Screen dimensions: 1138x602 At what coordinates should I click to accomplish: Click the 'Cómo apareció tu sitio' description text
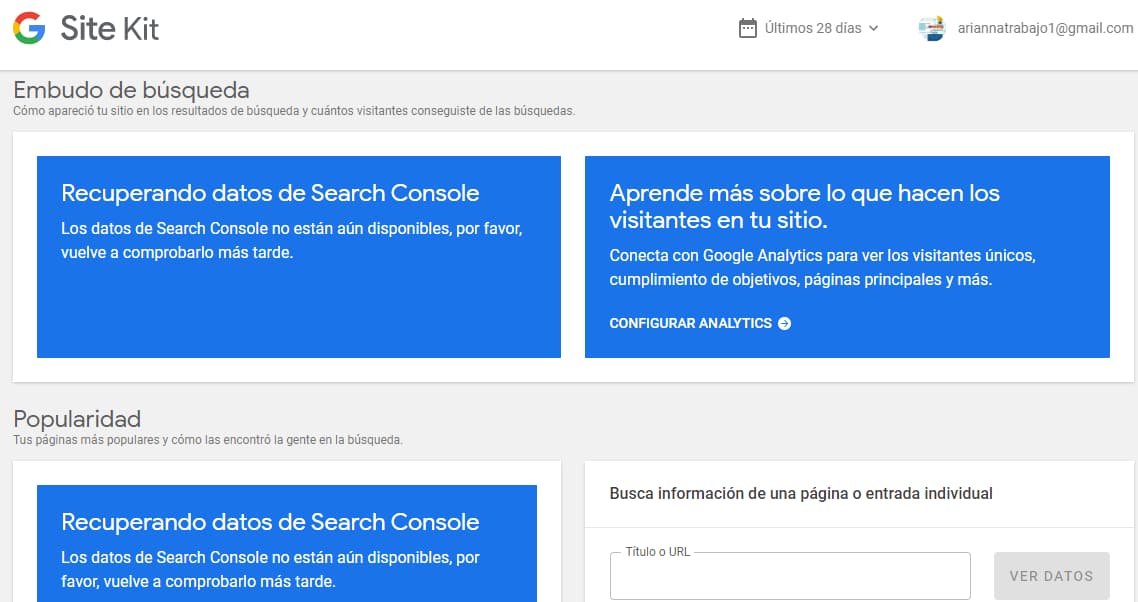pos(294,111)
